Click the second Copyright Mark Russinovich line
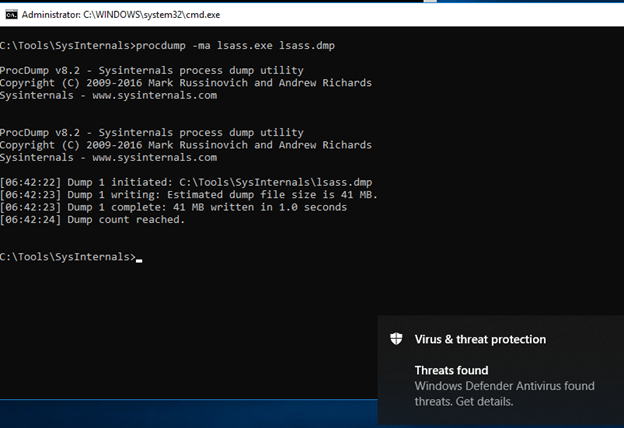This screenshot has width=624, height=428. pos(186,145)
